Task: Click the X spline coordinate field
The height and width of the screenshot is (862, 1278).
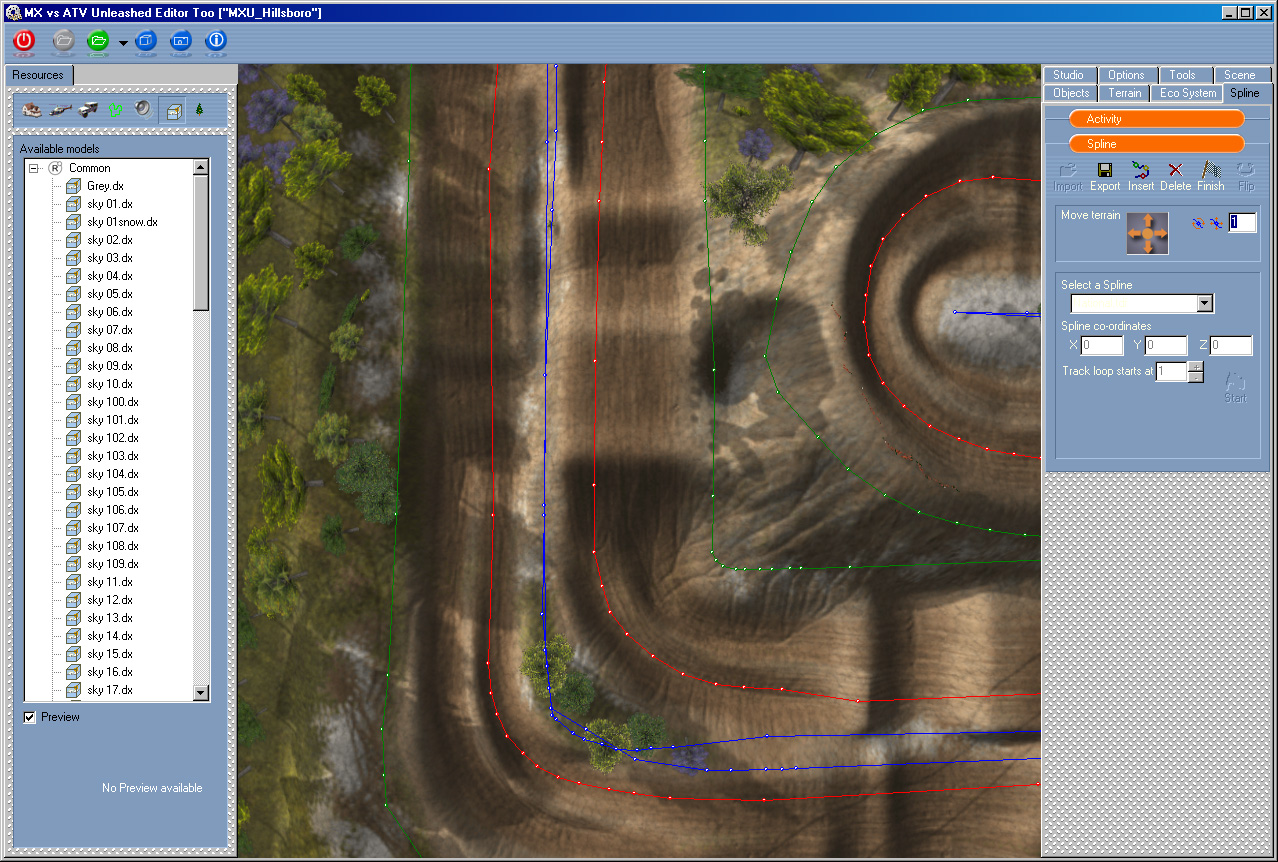Action: [1103, 346]
